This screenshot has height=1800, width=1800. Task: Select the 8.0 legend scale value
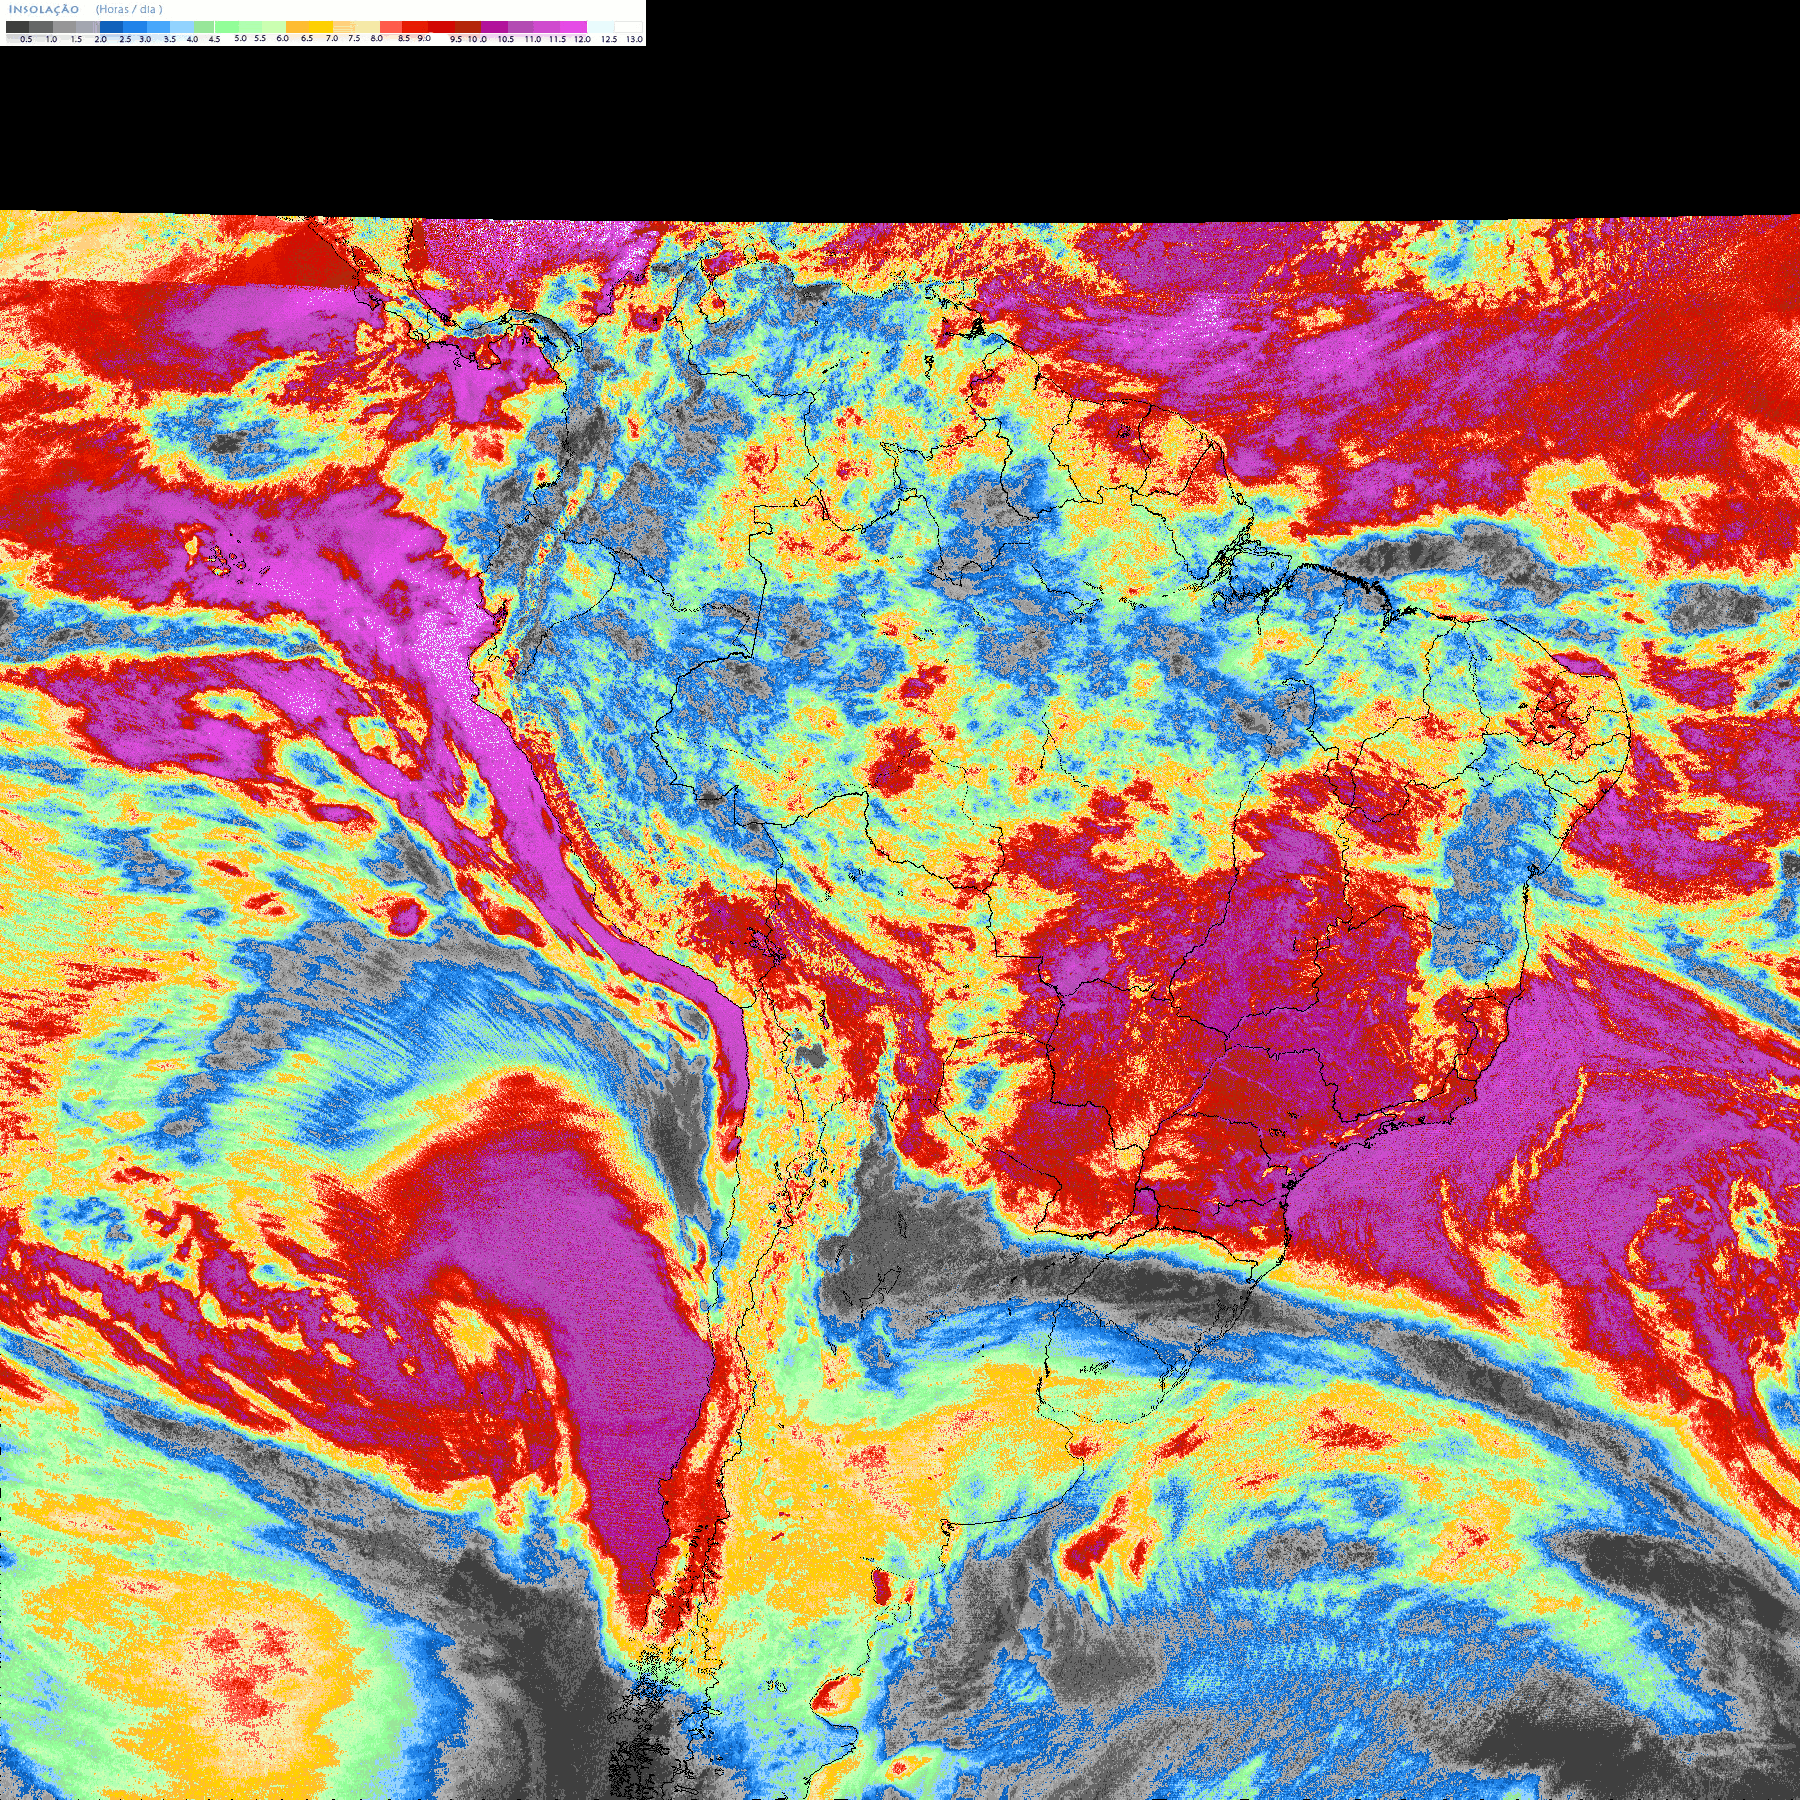point(376,38)
